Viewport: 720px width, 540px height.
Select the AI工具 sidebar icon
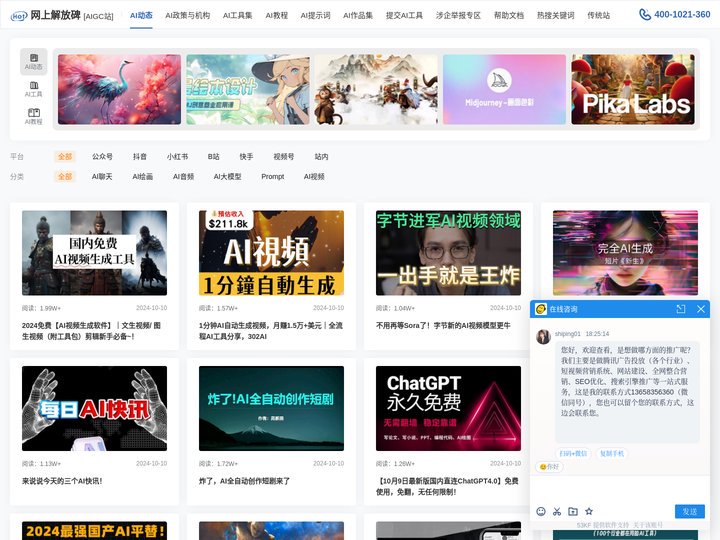tap(34, 89)
